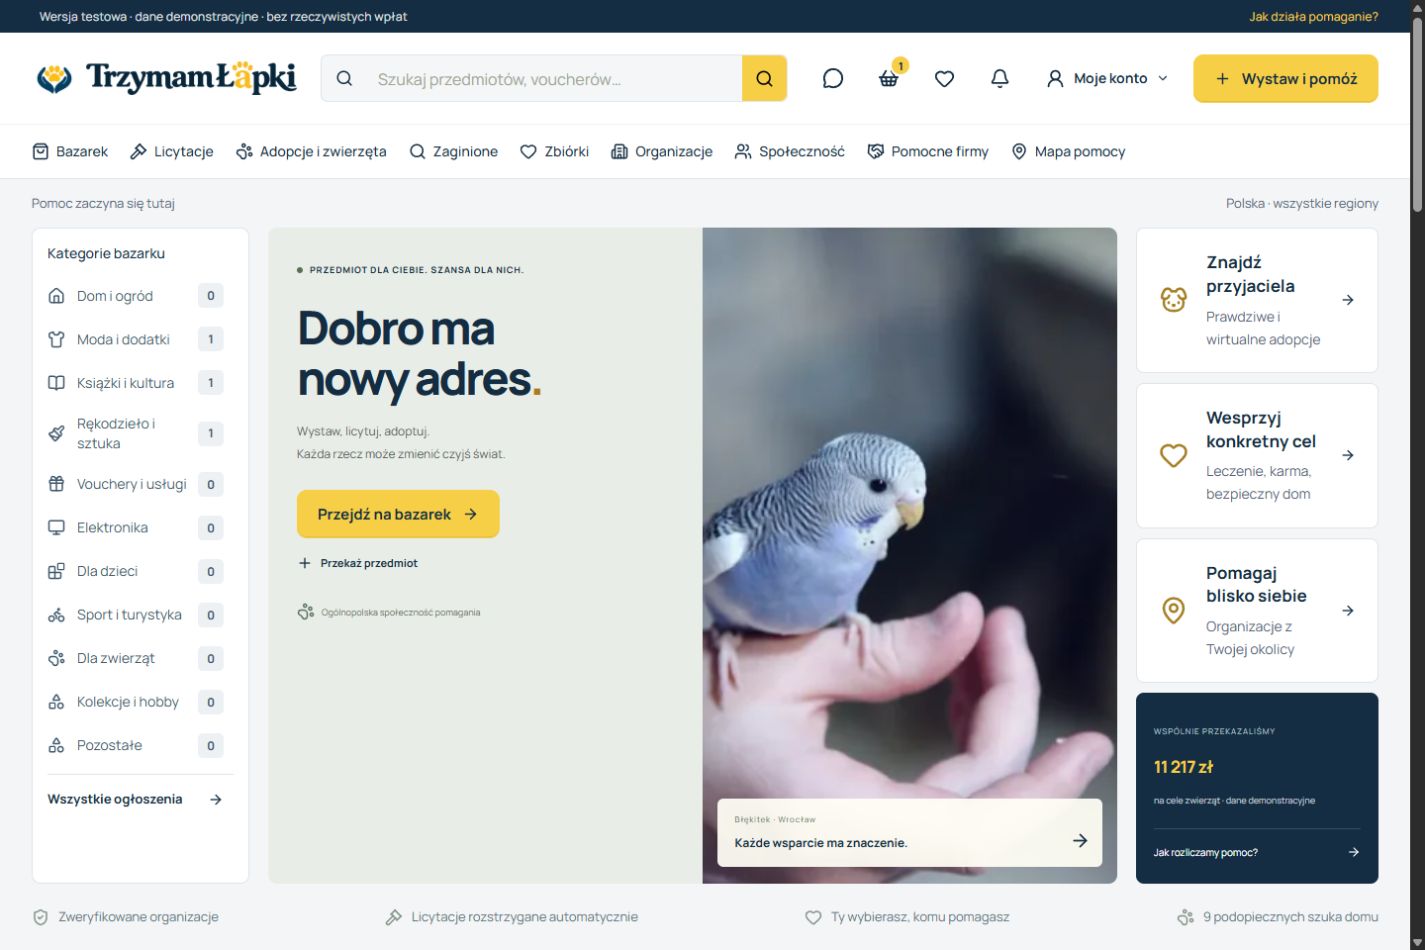Open the Bazarek menu item
1425x950 pixels.
coord(70,151)
